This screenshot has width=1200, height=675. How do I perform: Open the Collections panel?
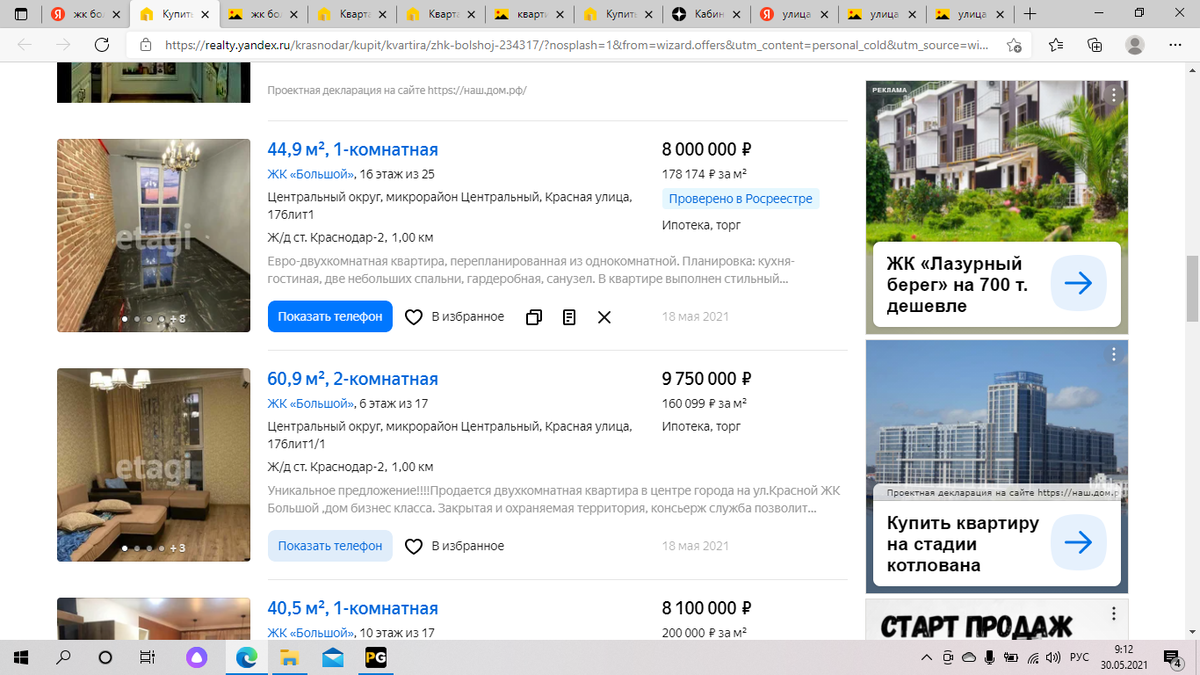pos(1095,45)
